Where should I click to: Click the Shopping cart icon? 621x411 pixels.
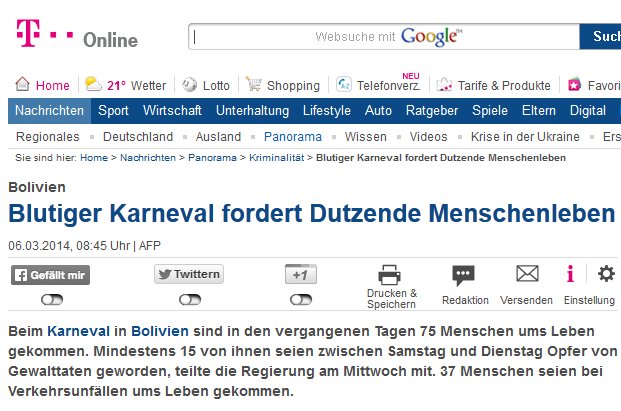(x=253, y=84)
